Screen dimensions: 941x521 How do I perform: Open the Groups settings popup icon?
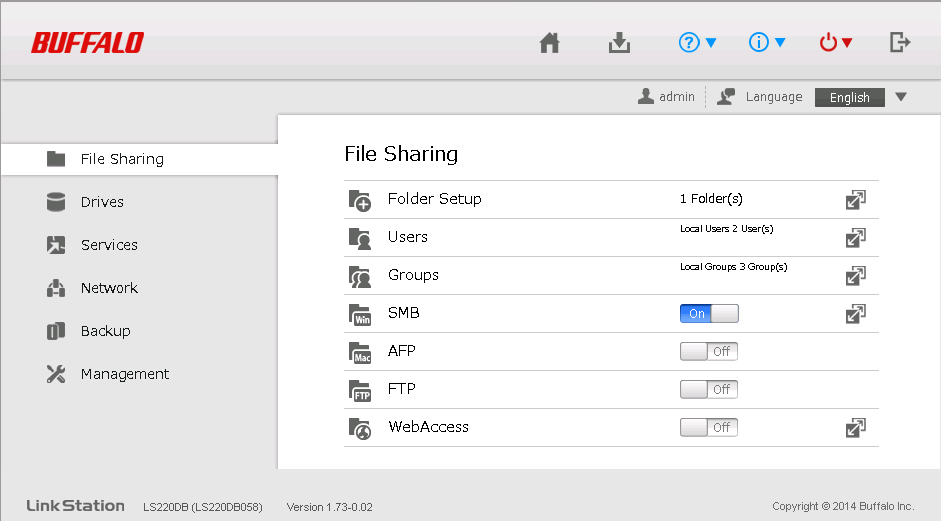pos(855,276)
